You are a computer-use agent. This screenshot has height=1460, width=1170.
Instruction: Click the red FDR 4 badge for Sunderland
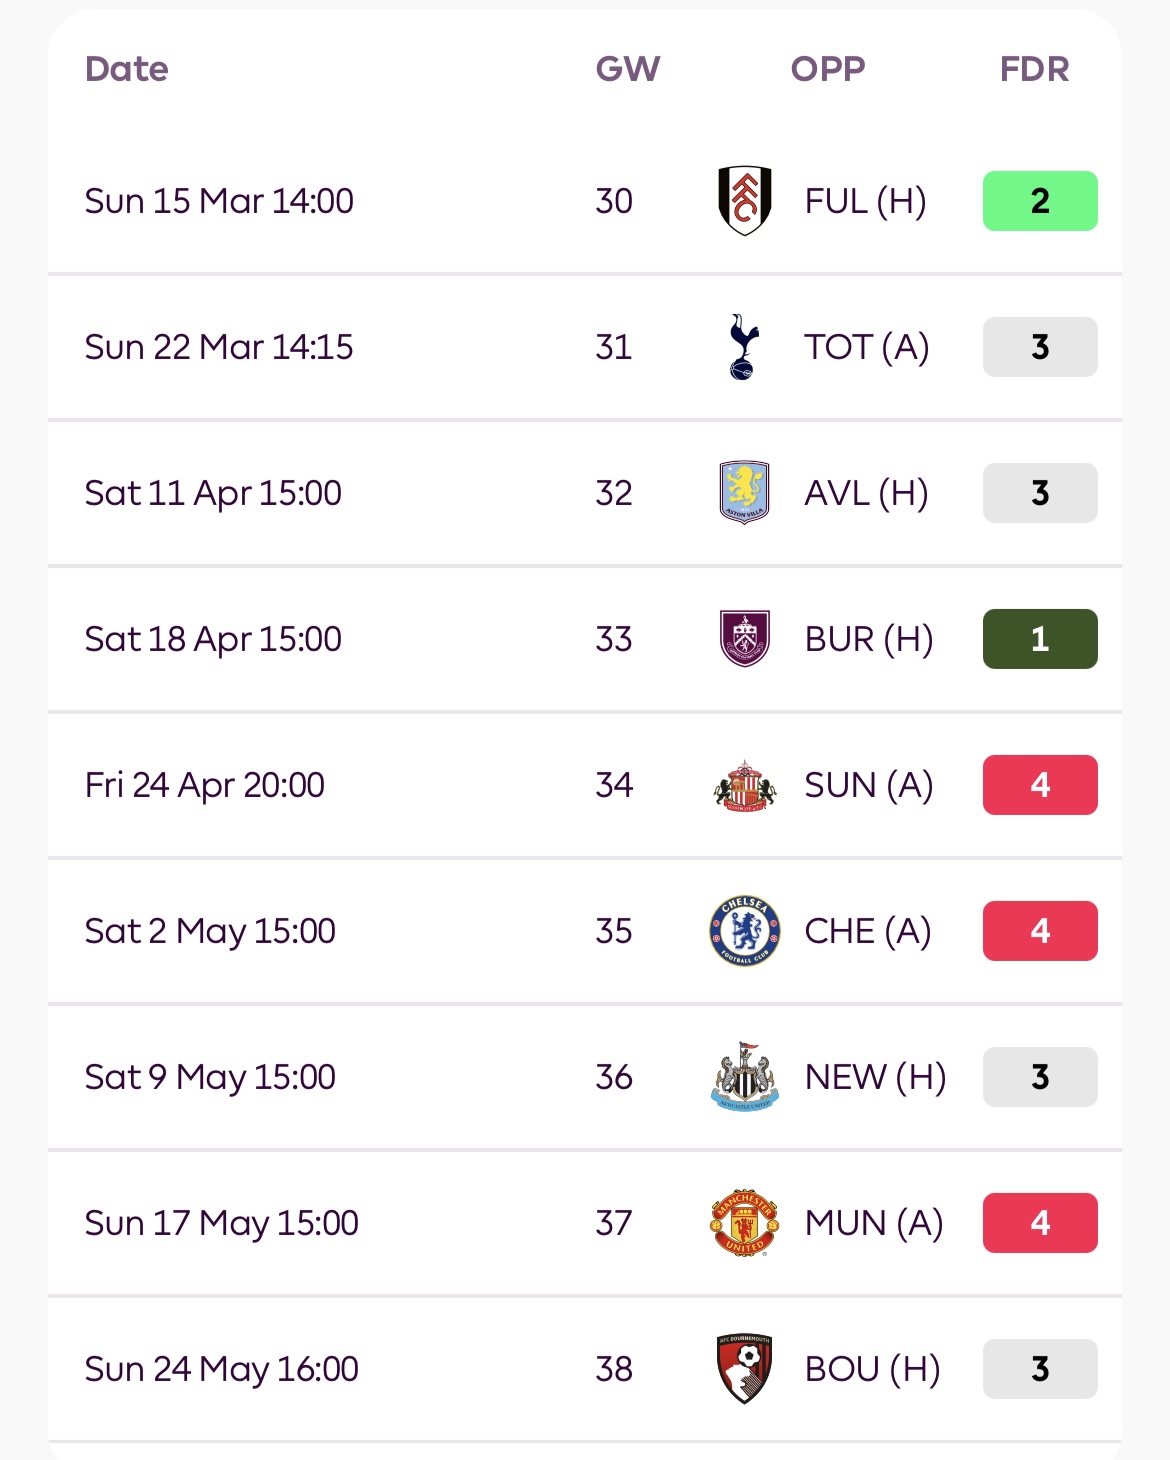(1040, 785)
